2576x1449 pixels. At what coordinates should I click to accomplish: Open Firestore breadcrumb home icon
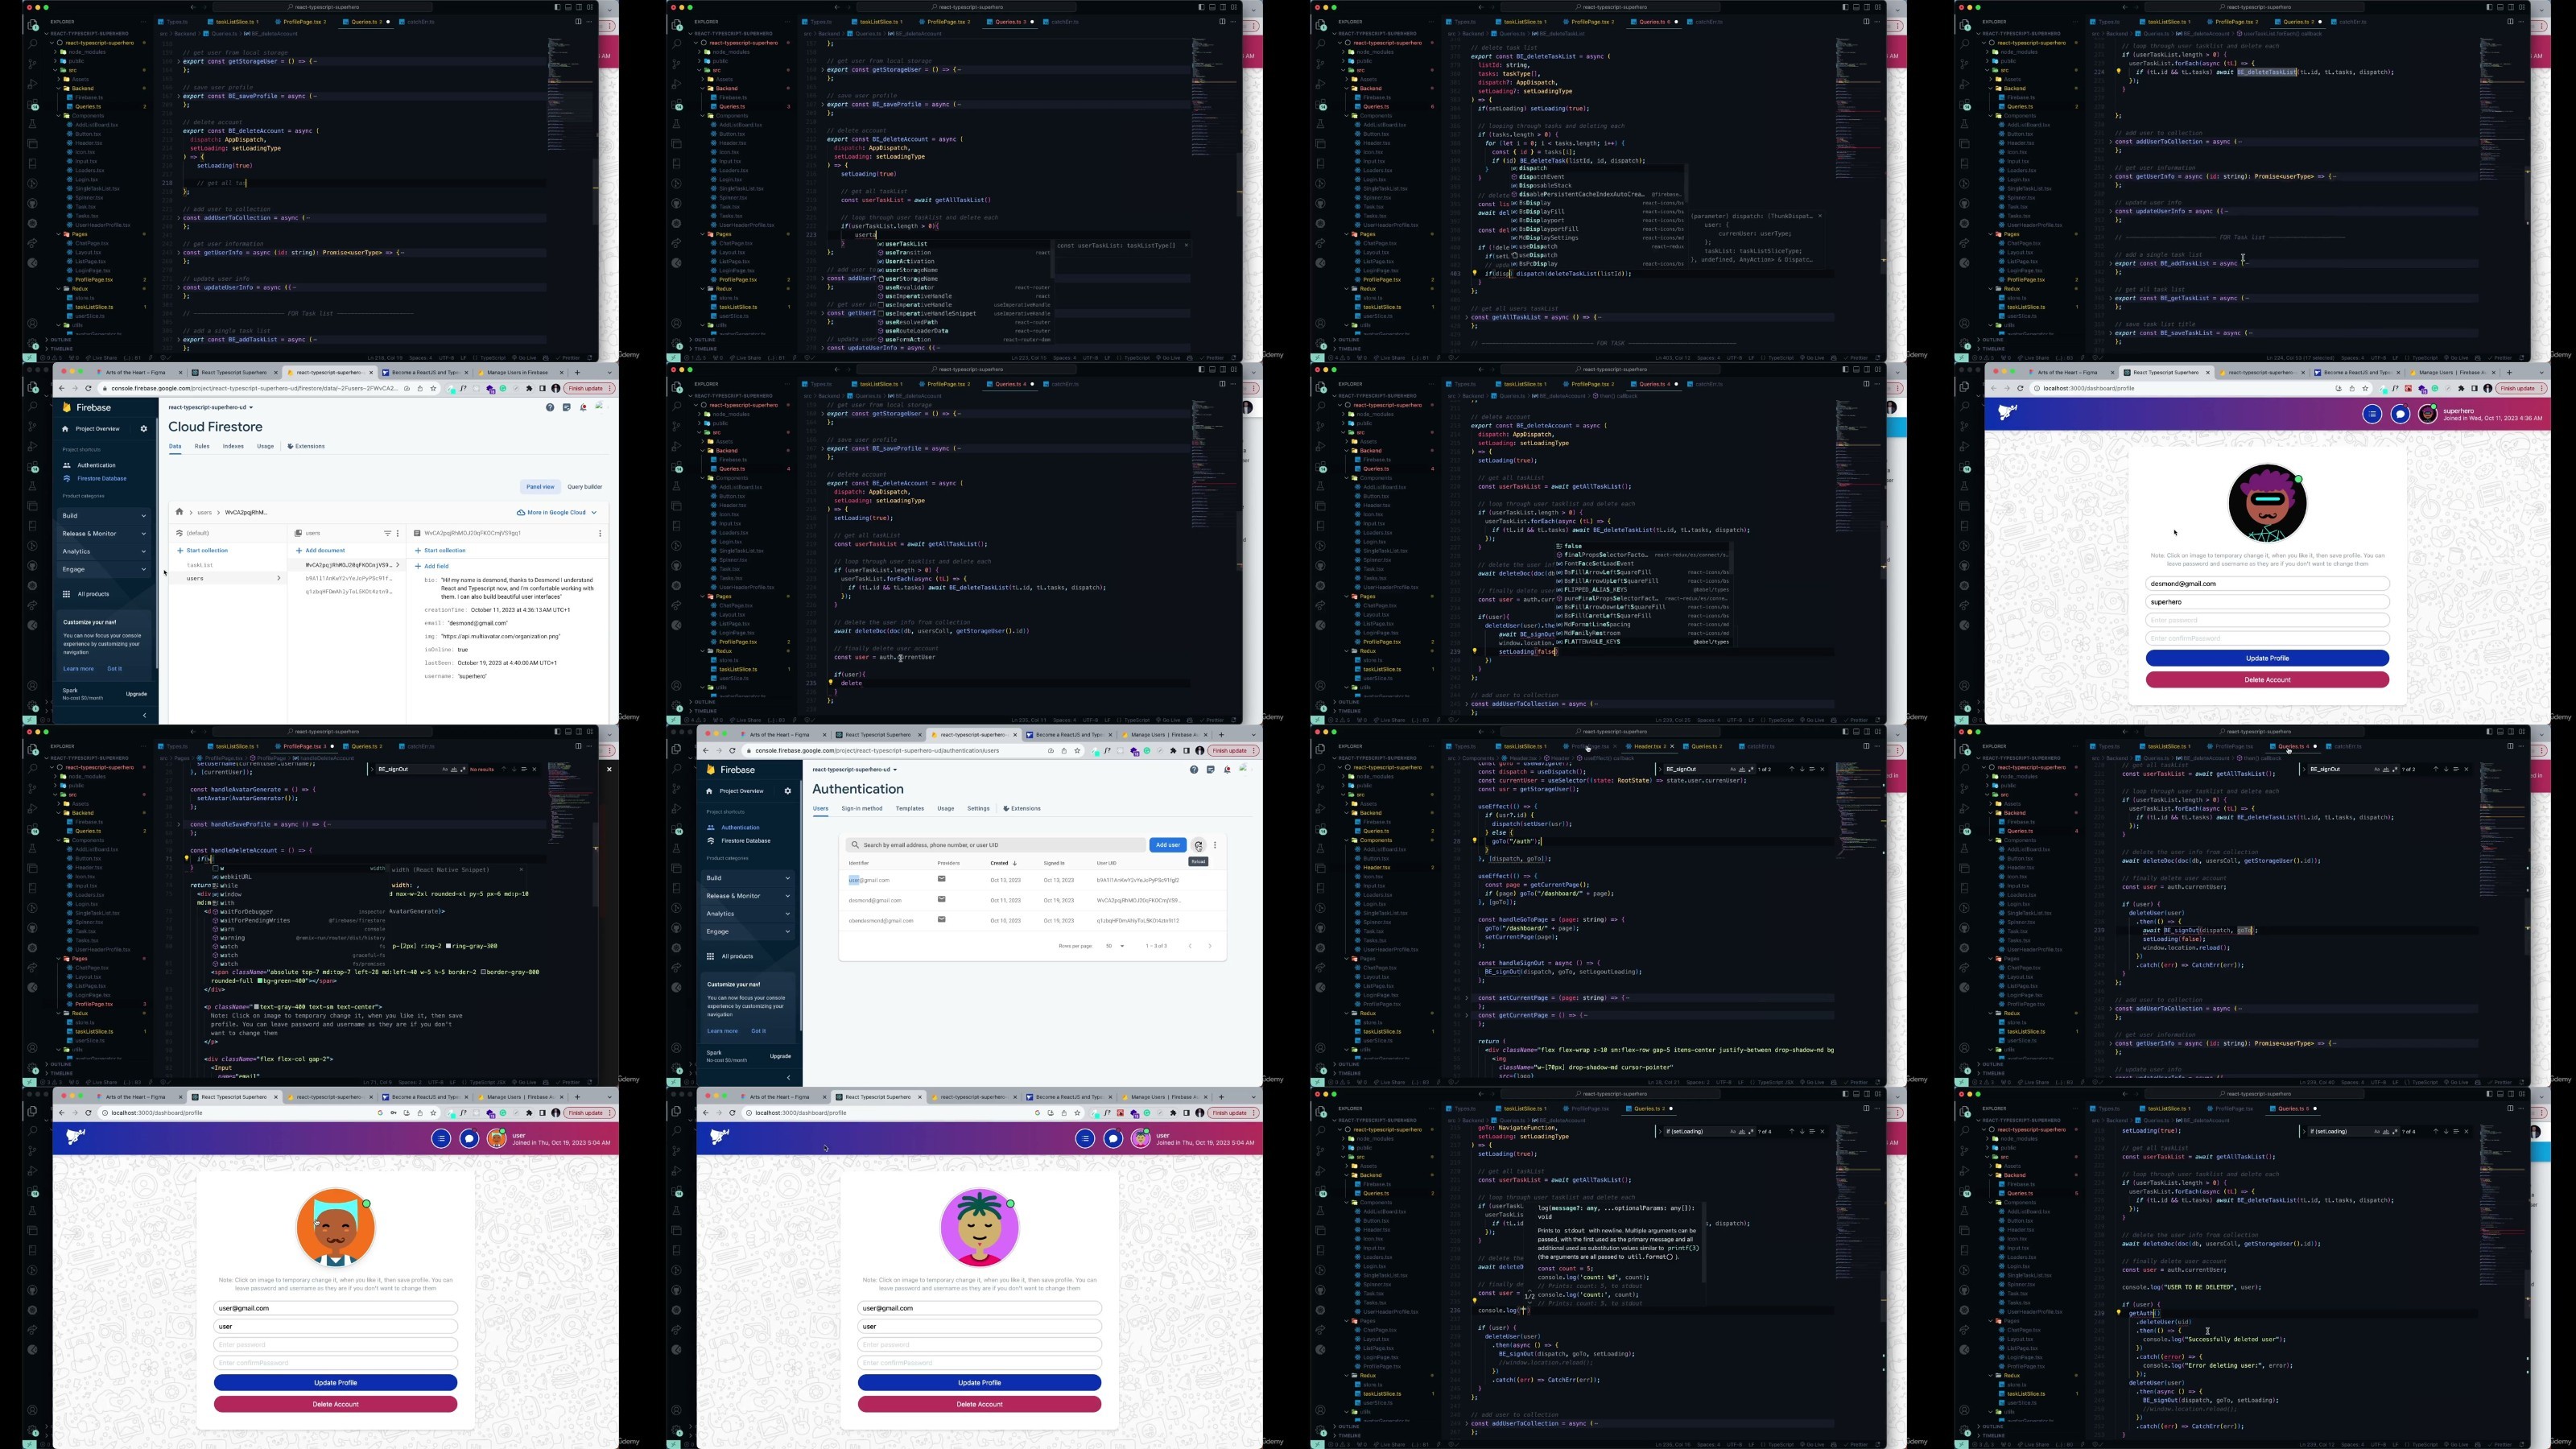click(179, 512)
